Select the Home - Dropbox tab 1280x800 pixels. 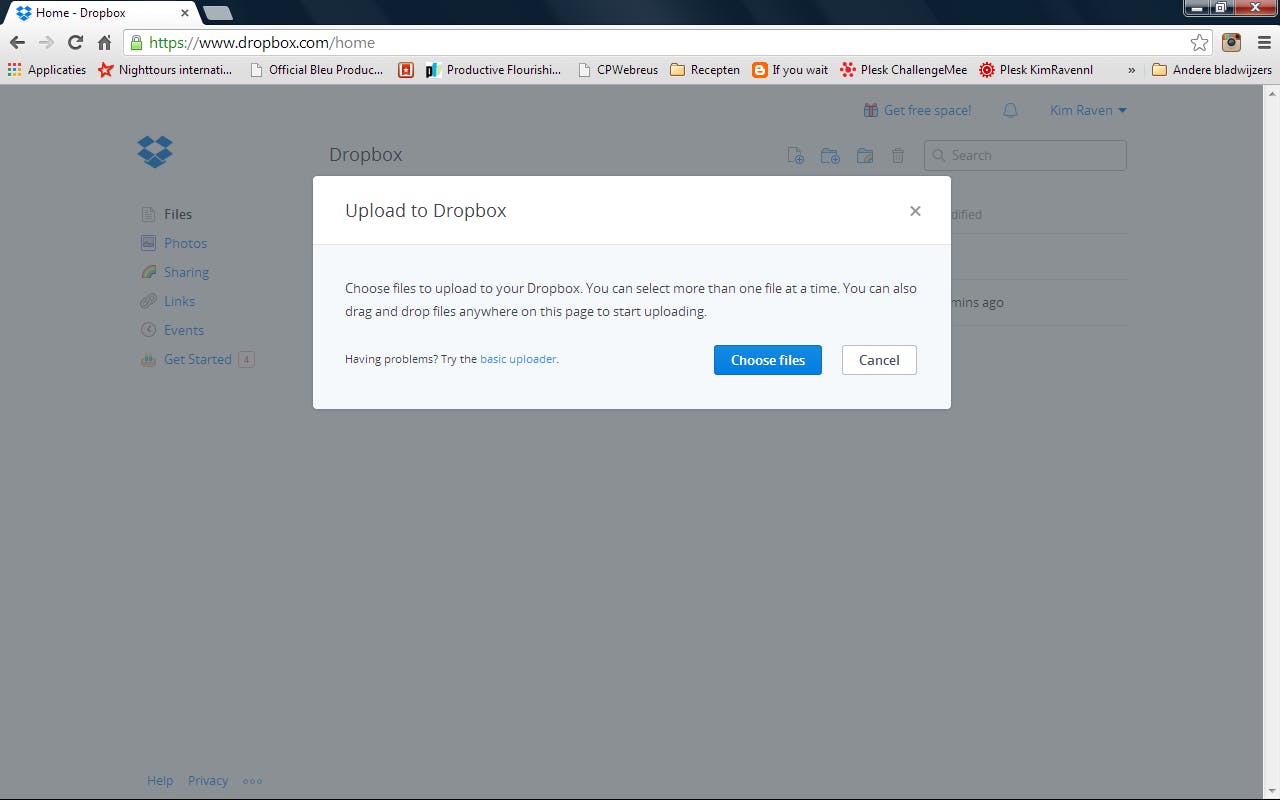(100, 13)
